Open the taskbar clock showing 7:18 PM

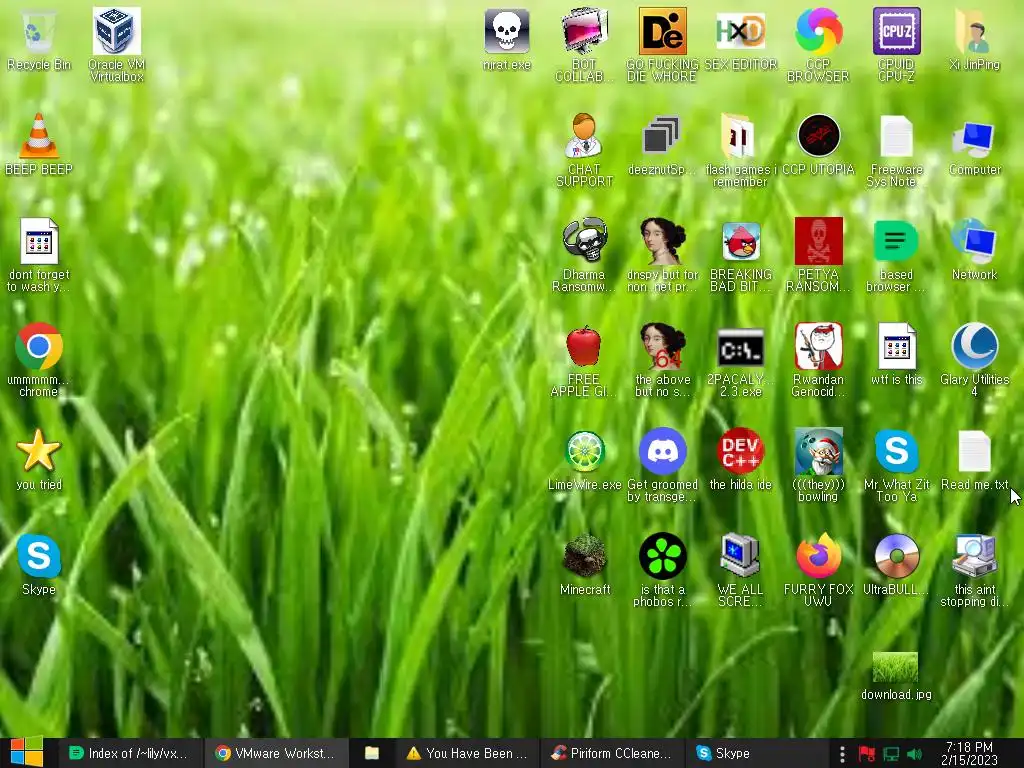(969, 753)
